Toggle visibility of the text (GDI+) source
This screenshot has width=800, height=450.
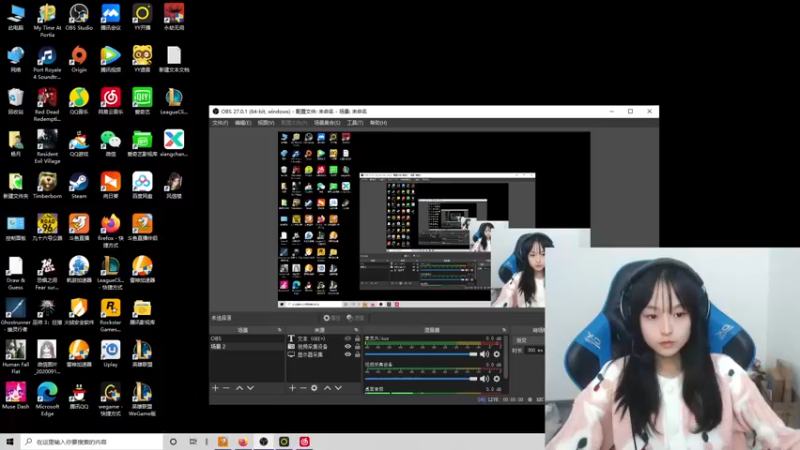click(348, 338)
